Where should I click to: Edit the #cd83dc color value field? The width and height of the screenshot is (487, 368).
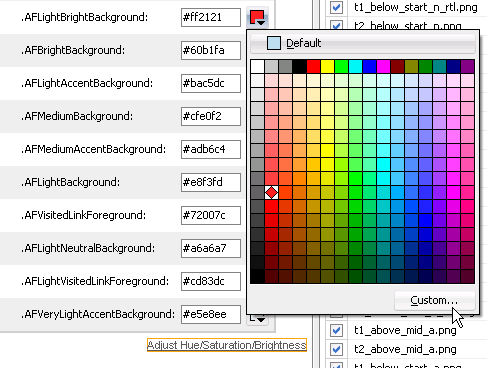point(211,281)
